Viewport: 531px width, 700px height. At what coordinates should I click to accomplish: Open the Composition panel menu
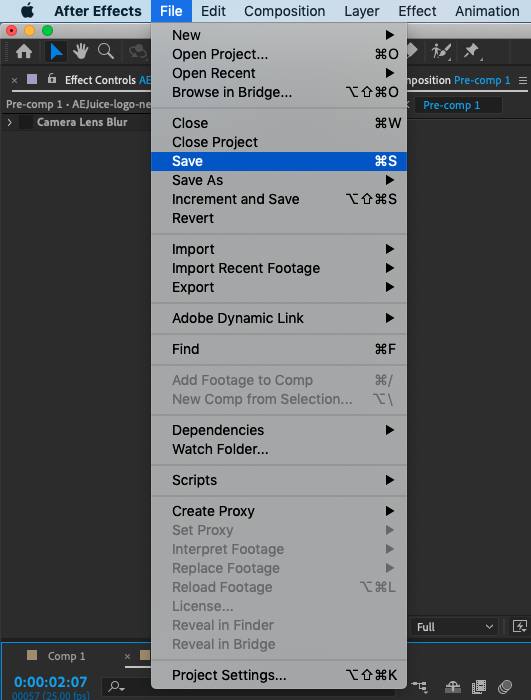click(523, 80)
